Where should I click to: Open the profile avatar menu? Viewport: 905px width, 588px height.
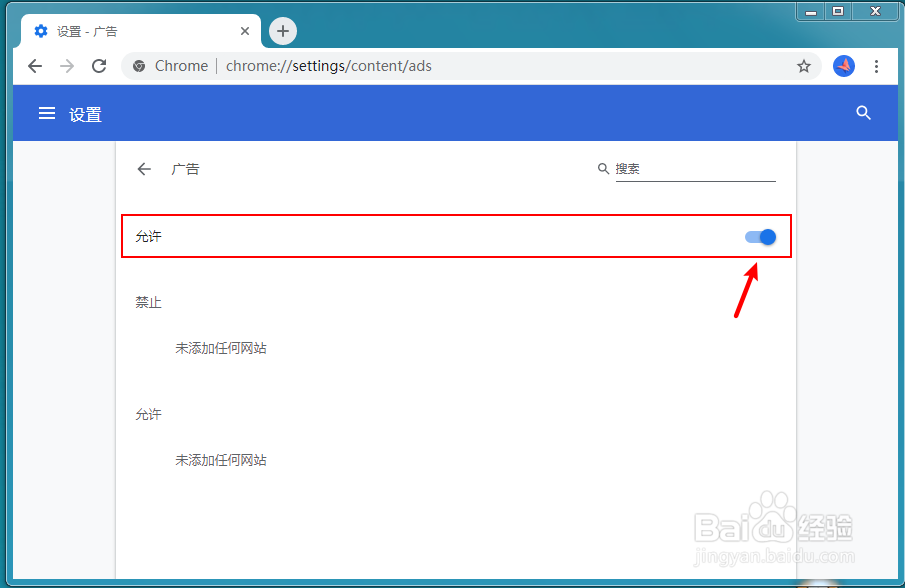pyautogui.click(x=843, y=66)
